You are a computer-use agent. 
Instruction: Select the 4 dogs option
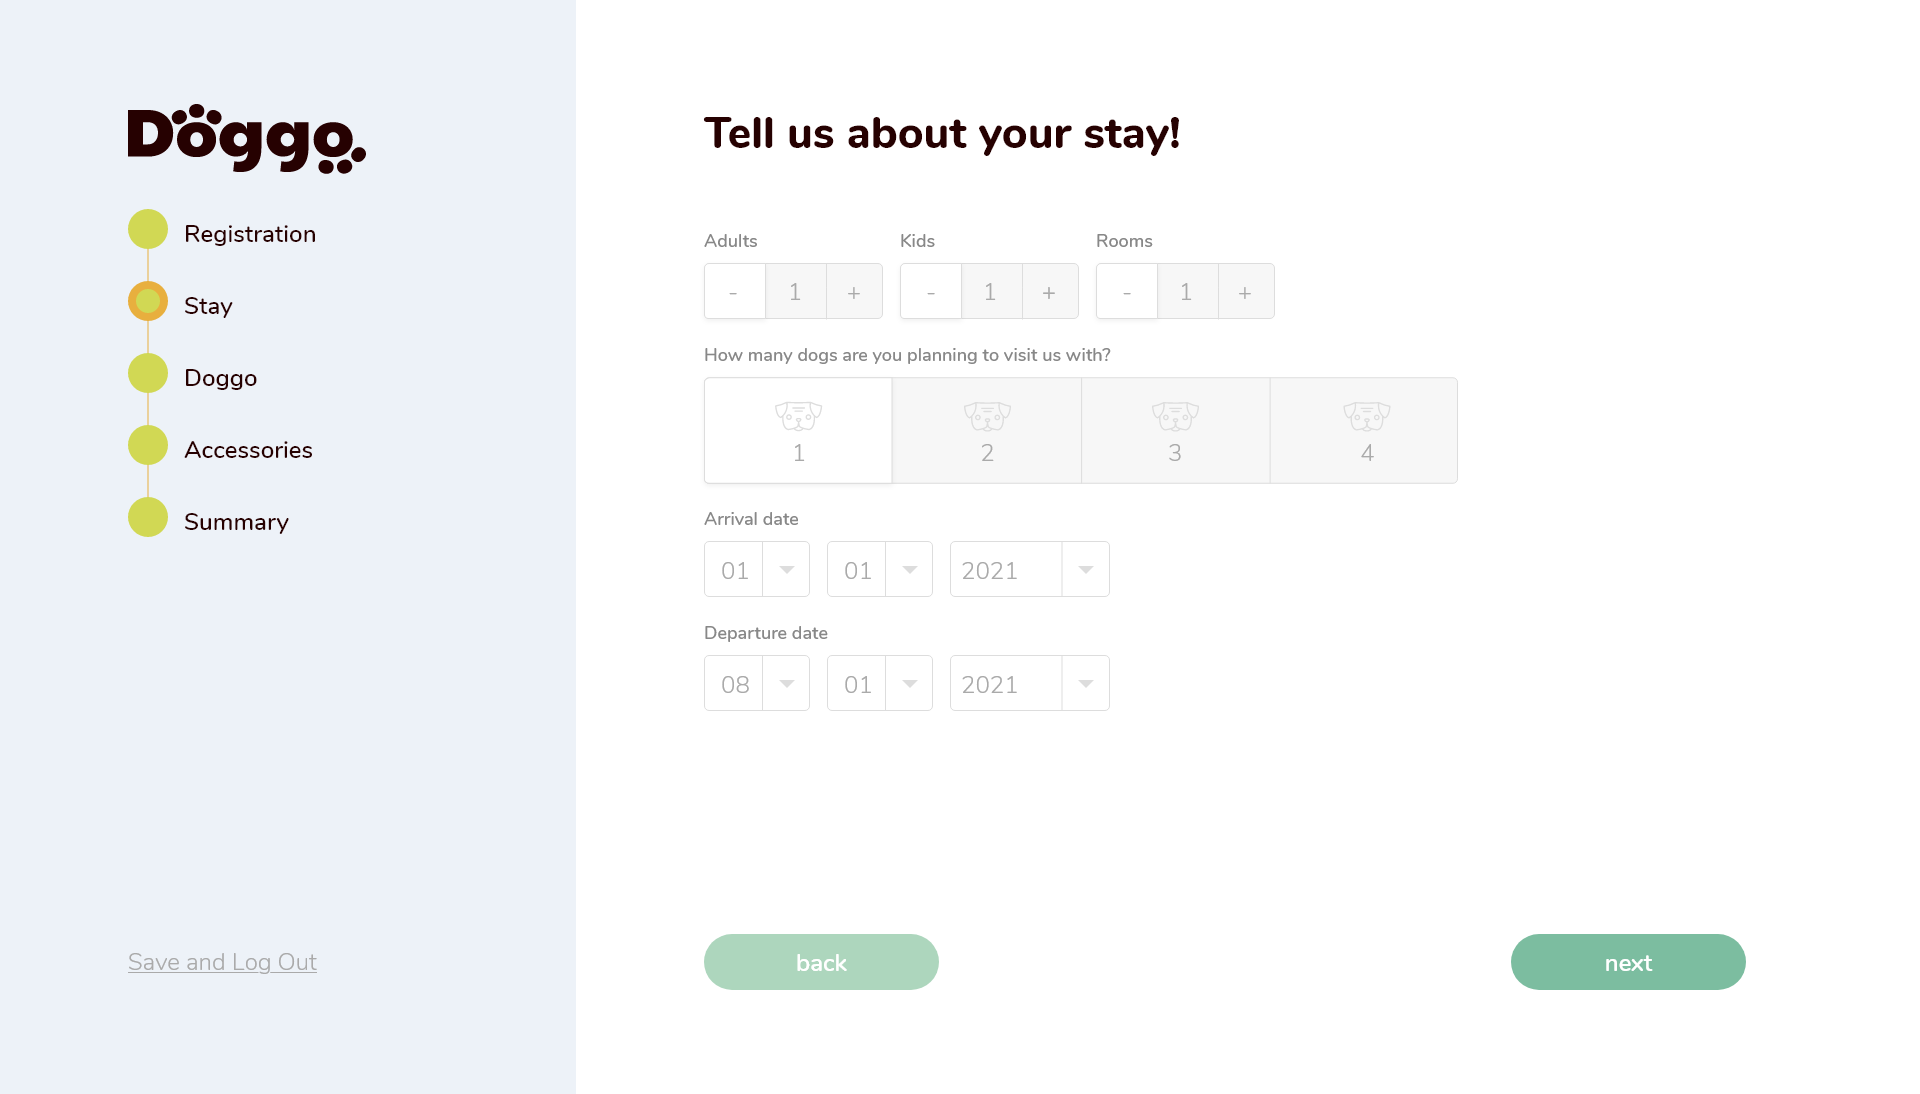[x=1365, y=431]
